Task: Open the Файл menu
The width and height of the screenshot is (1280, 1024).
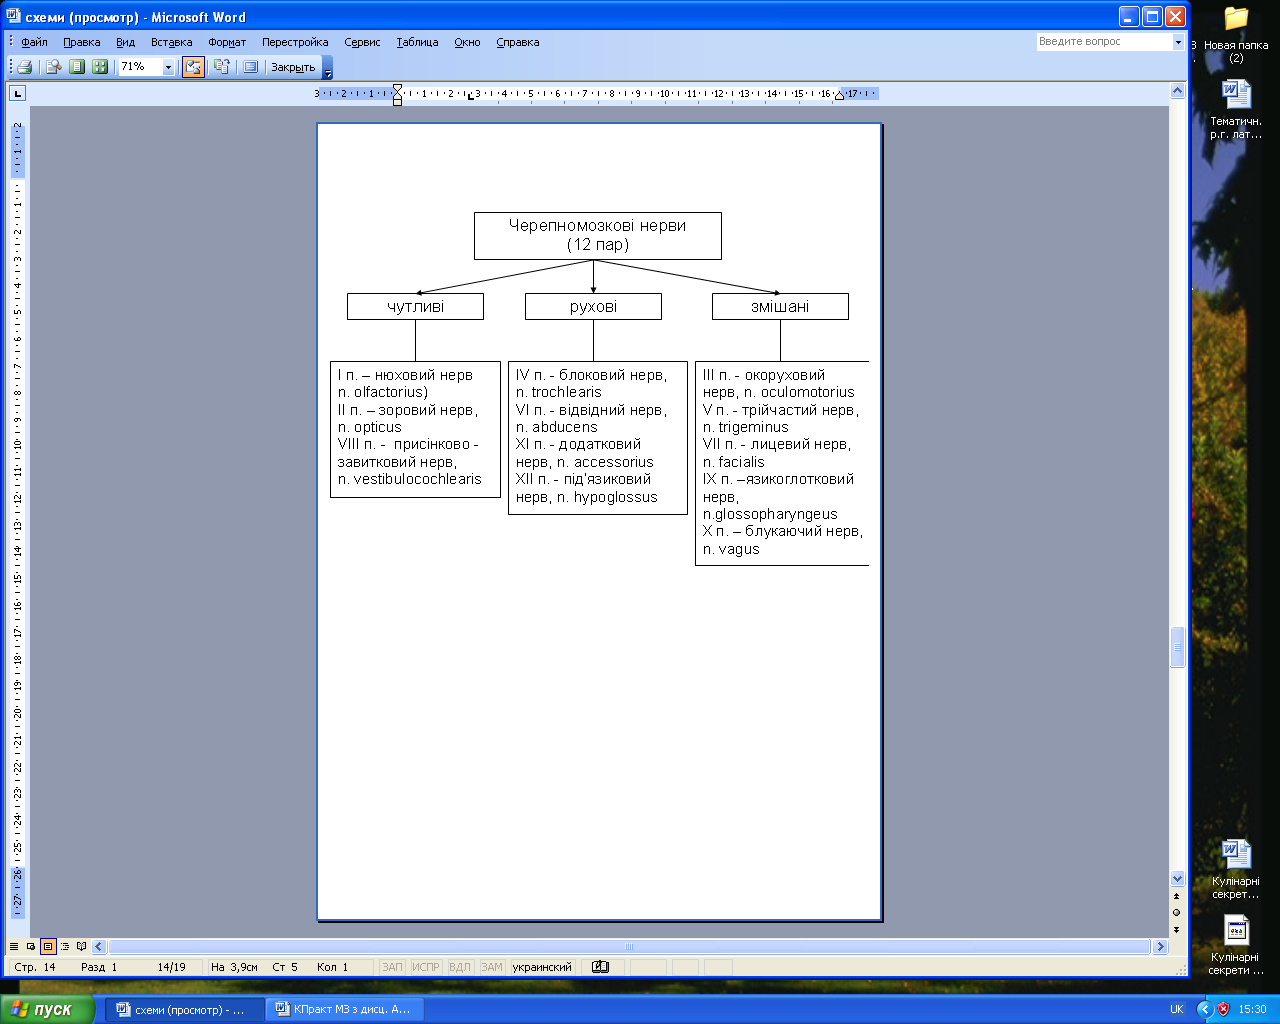Action: click(34, 42)
